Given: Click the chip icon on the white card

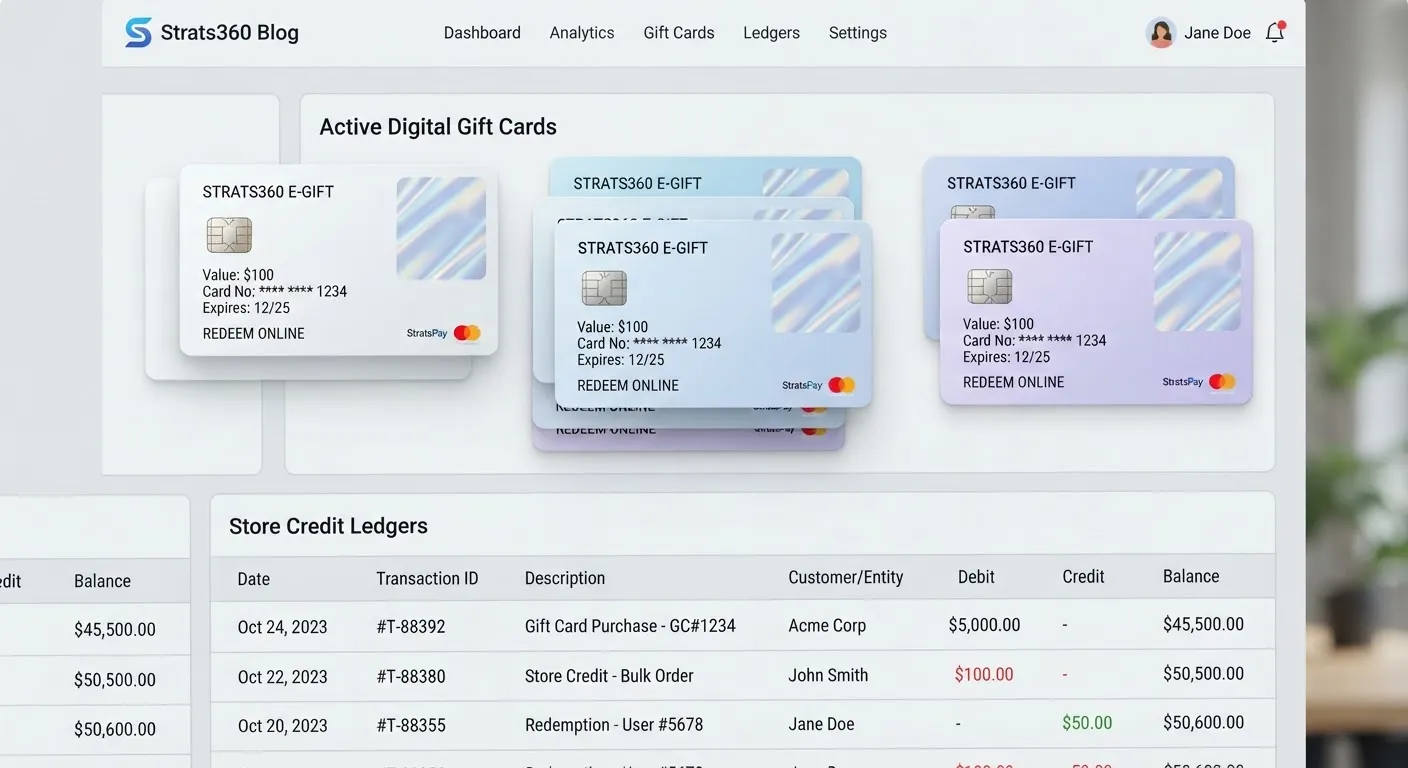Looking at the screenshot, I should click(229, 235).
